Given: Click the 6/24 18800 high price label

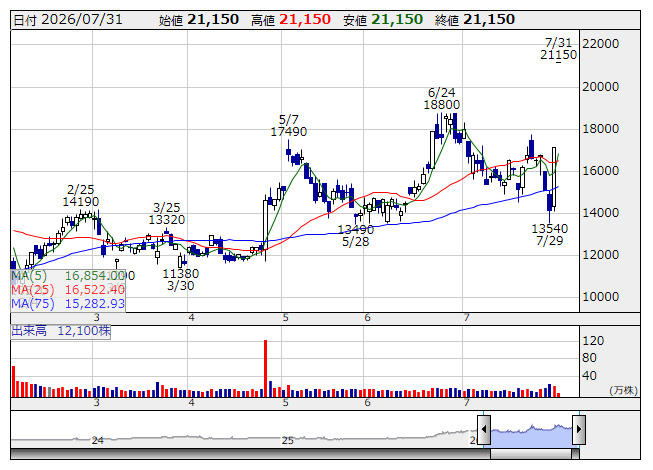Looking at the screenshot, I should point(442,99).
